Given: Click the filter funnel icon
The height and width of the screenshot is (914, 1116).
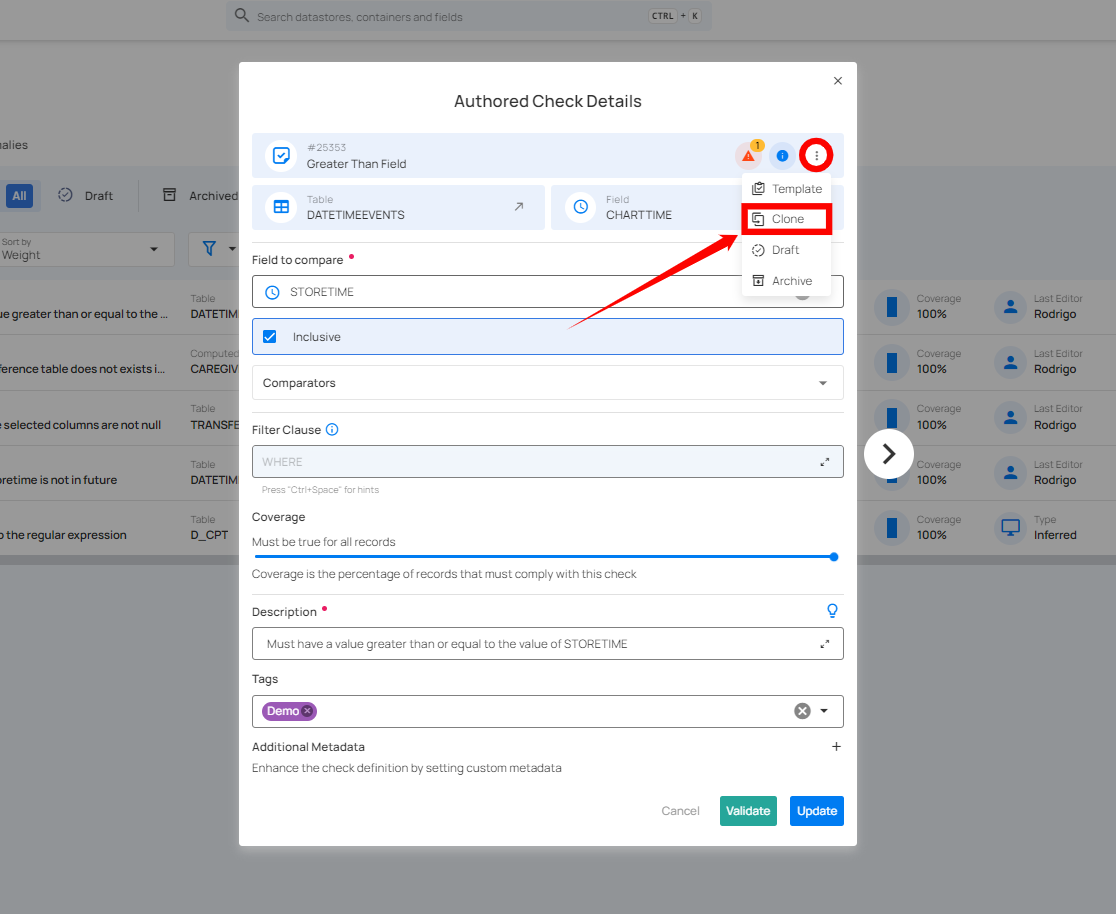Looking at the screenshot, I should point(209,248).
